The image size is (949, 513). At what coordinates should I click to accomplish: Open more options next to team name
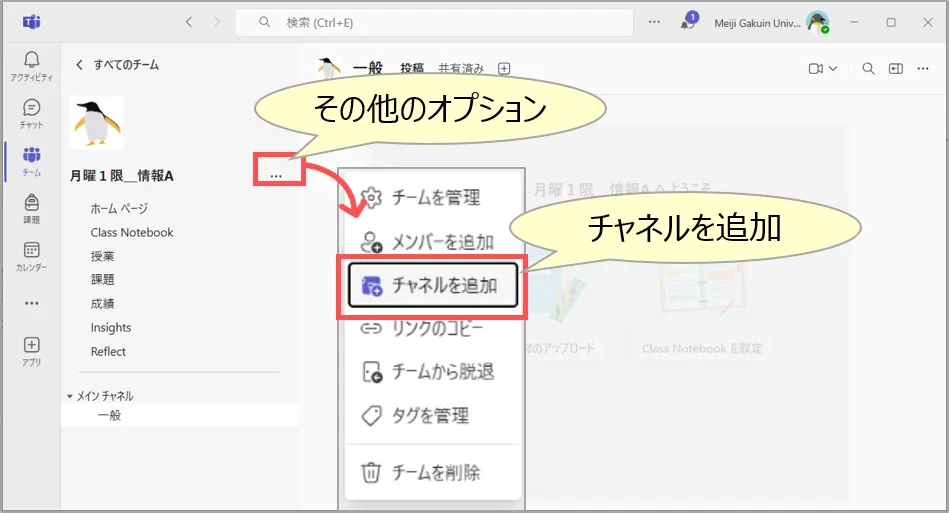coord(276,176)
